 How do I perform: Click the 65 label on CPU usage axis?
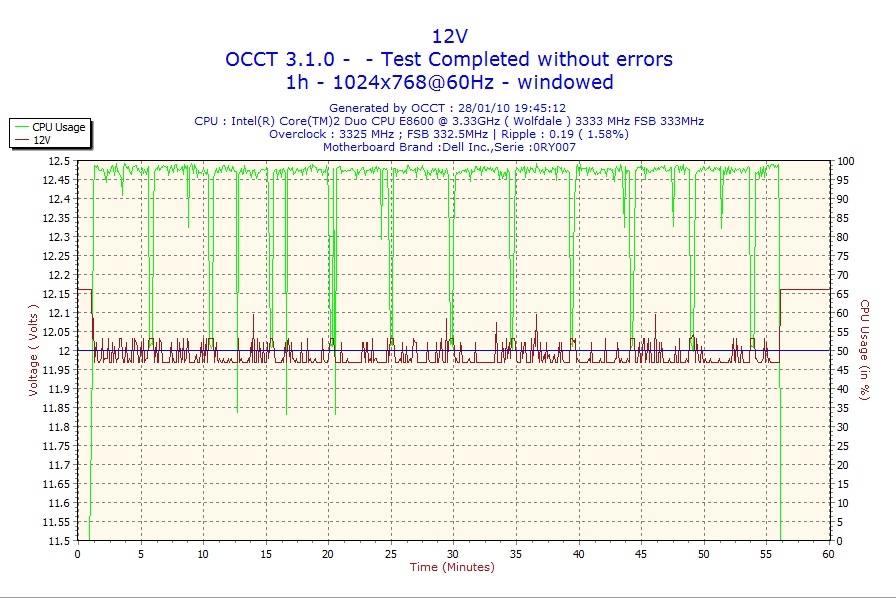click(x=843, y=294)
